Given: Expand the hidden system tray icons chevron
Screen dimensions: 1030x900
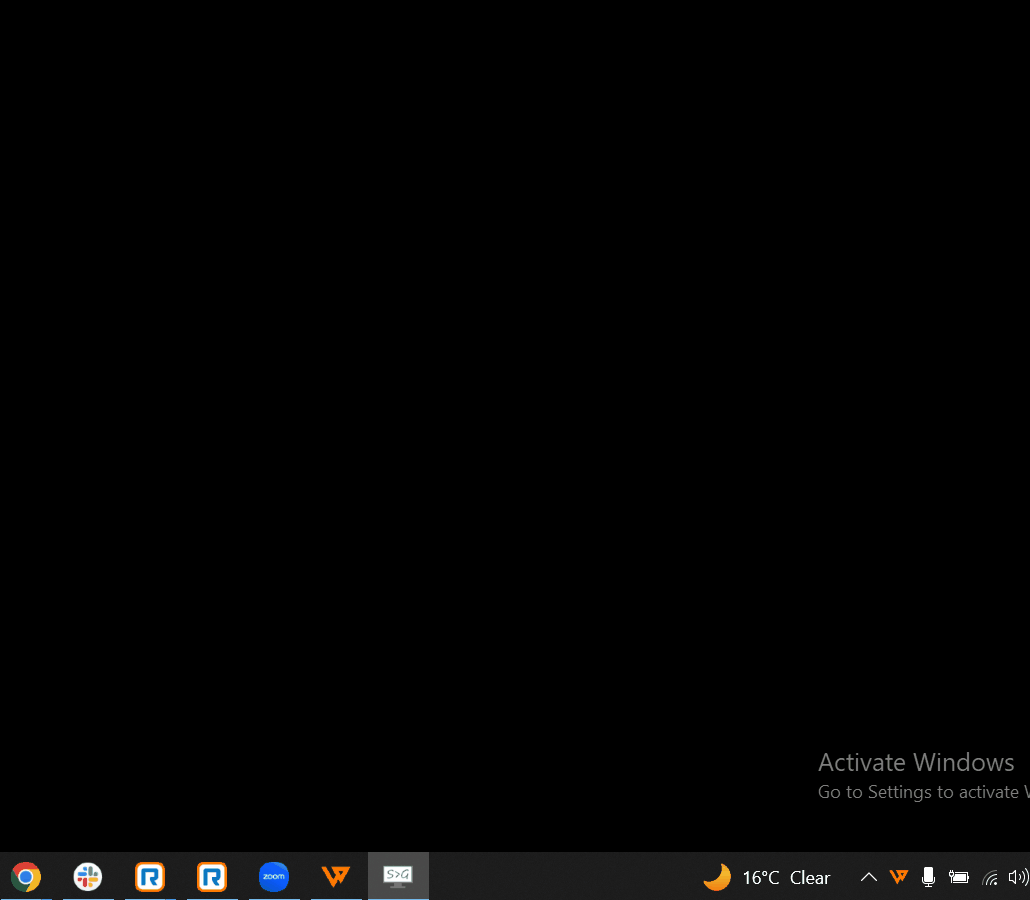Looking at the screenshot, I should coord(869,878).
